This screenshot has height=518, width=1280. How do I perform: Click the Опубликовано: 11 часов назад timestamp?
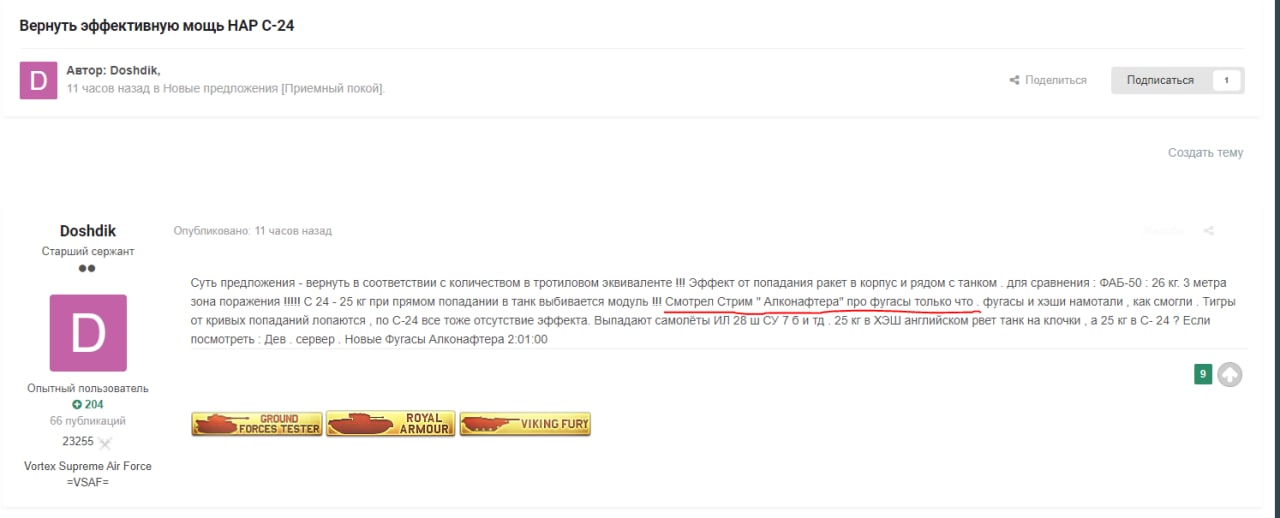[252, 231]
